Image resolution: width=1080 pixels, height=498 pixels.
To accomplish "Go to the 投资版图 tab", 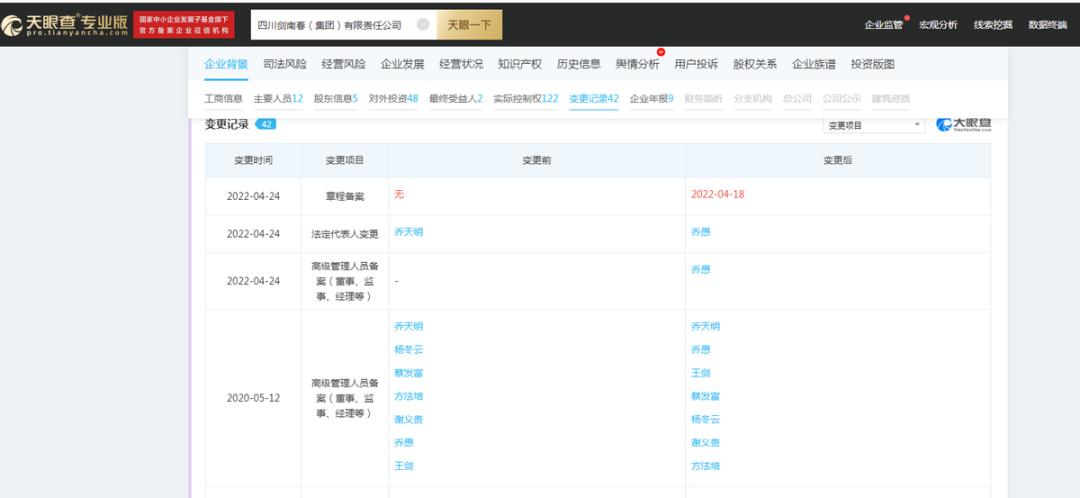I will coord(873,64).
